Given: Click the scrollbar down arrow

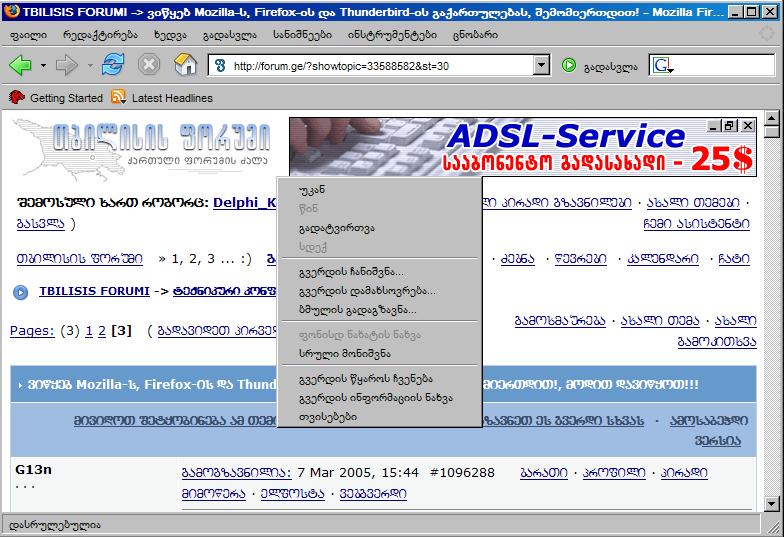Looking at the screenshot, I should (772, 504).
